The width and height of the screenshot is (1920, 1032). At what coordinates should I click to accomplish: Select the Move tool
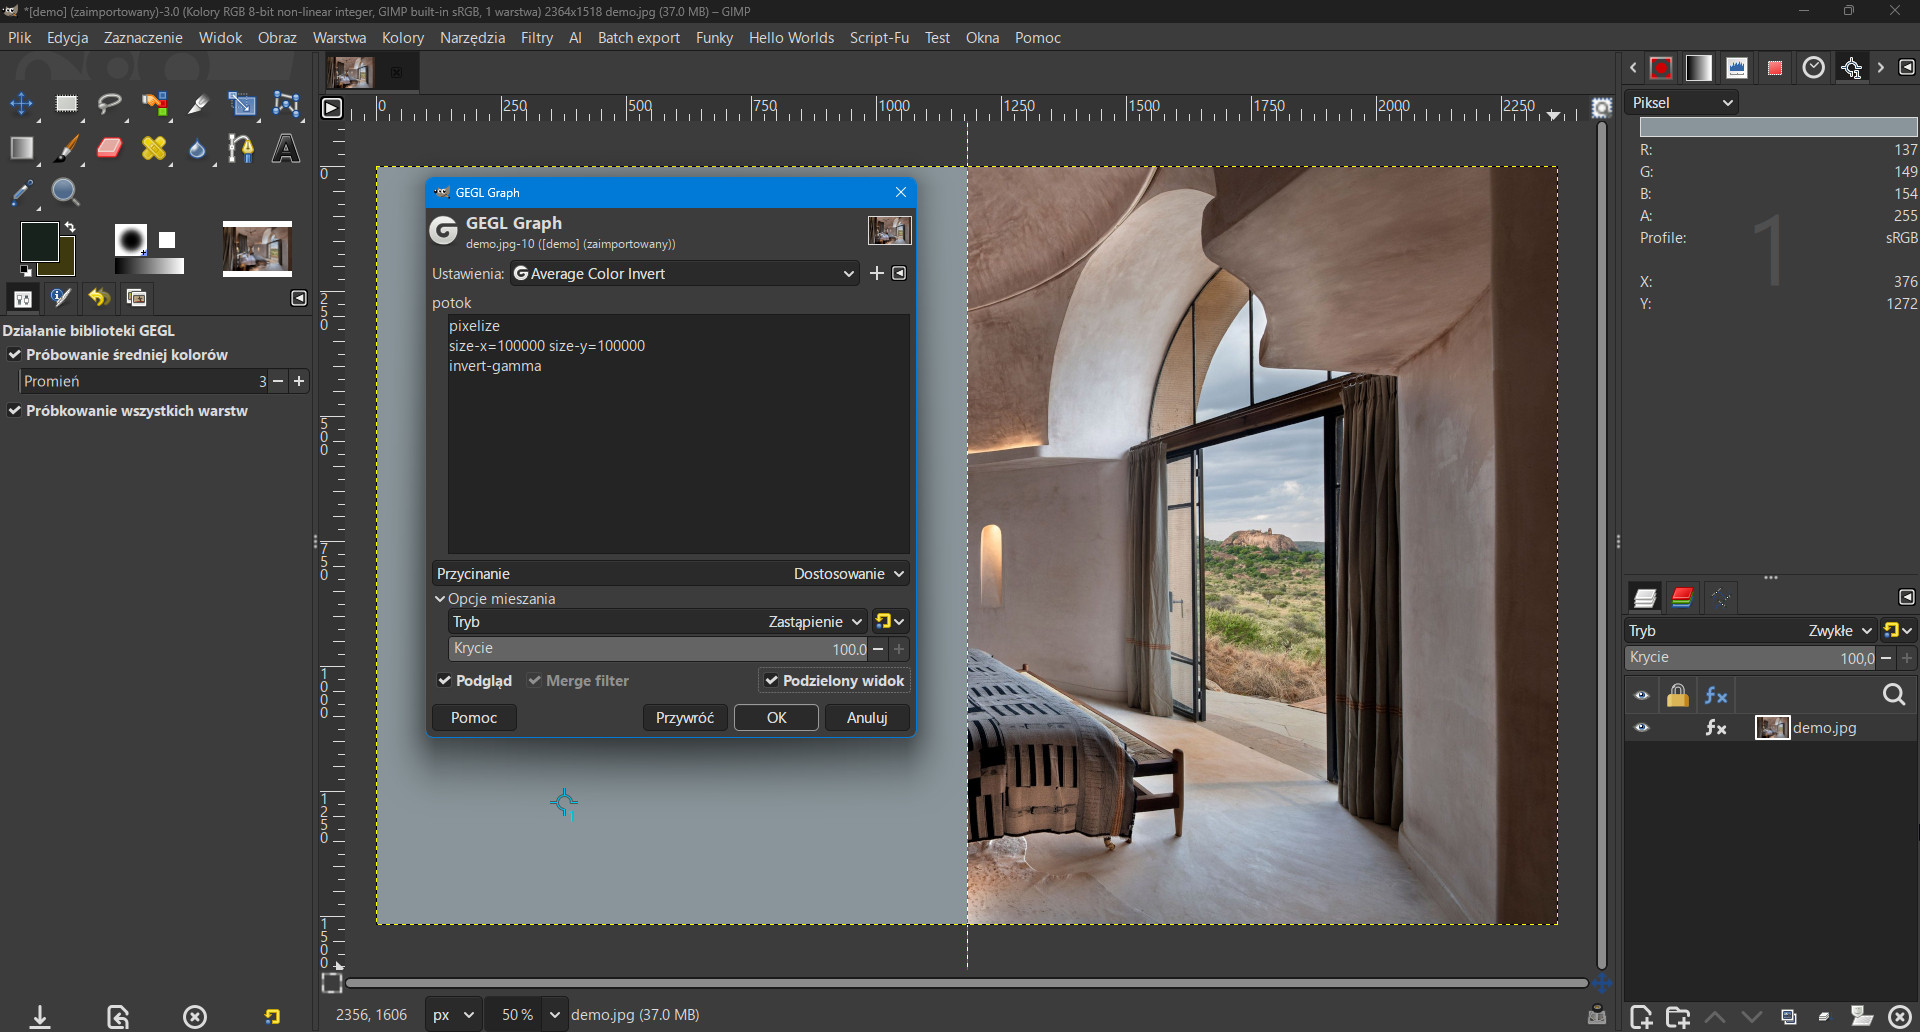21,104
